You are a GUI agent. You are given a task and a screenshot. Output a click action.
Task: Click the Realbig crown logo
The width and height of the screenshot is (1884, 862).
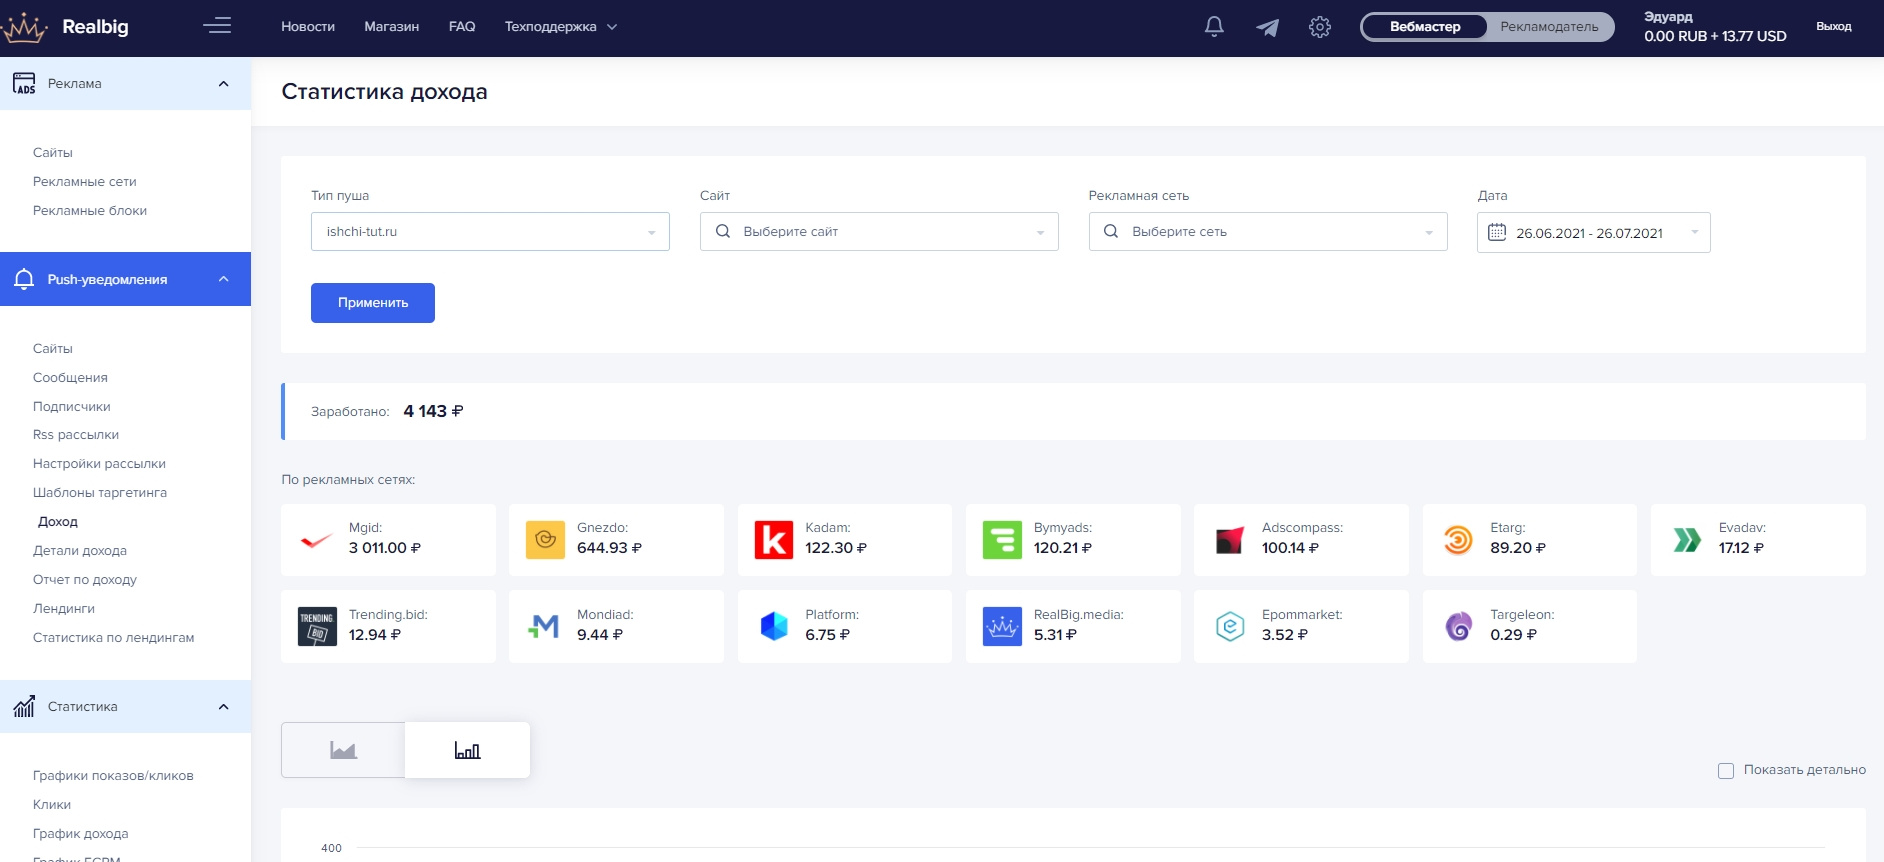pyautogui.click(x=24, y=27)
